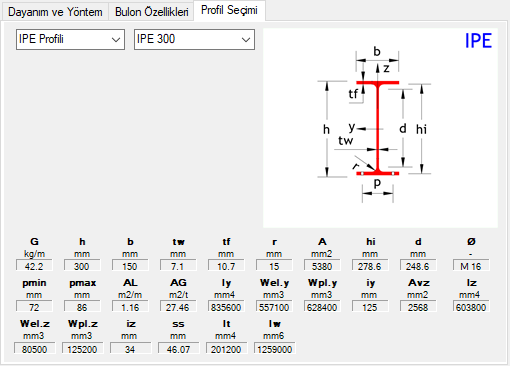Click the b width field 150
The height and width of the screenshot is (366, 510).
tap(130, 266)
